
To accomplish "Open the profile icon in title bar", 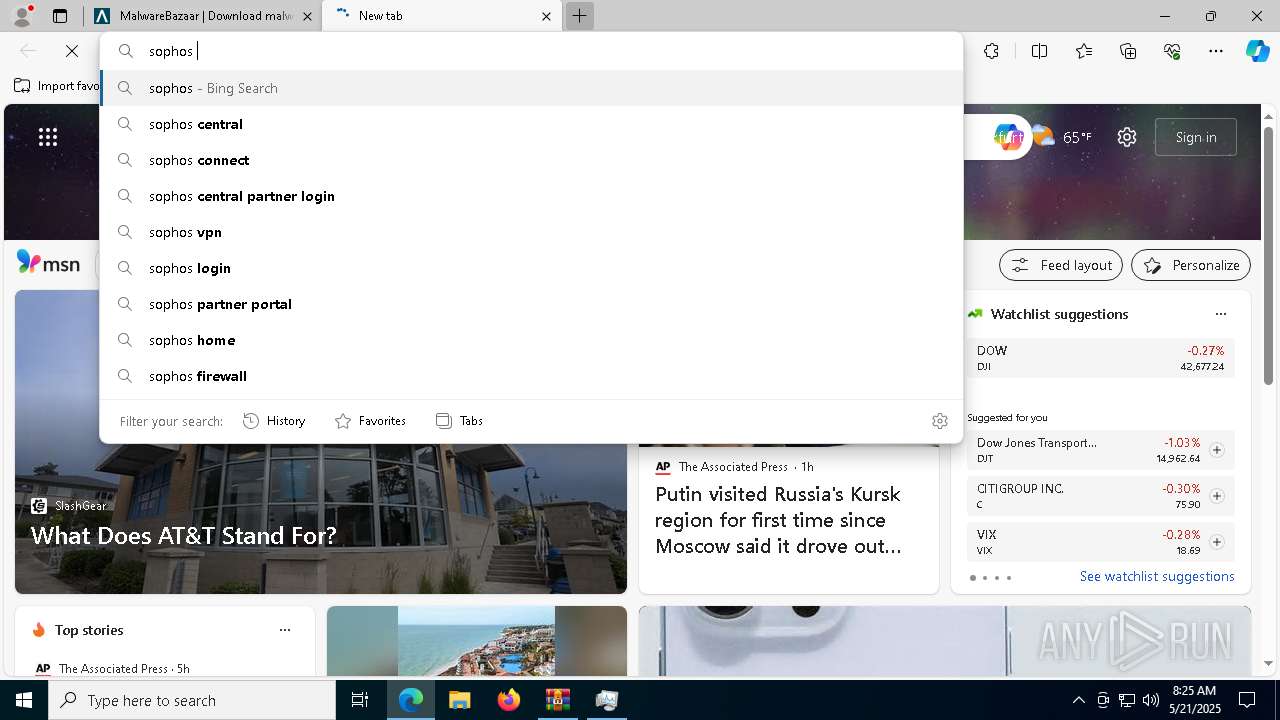I will tap(22, 16).
